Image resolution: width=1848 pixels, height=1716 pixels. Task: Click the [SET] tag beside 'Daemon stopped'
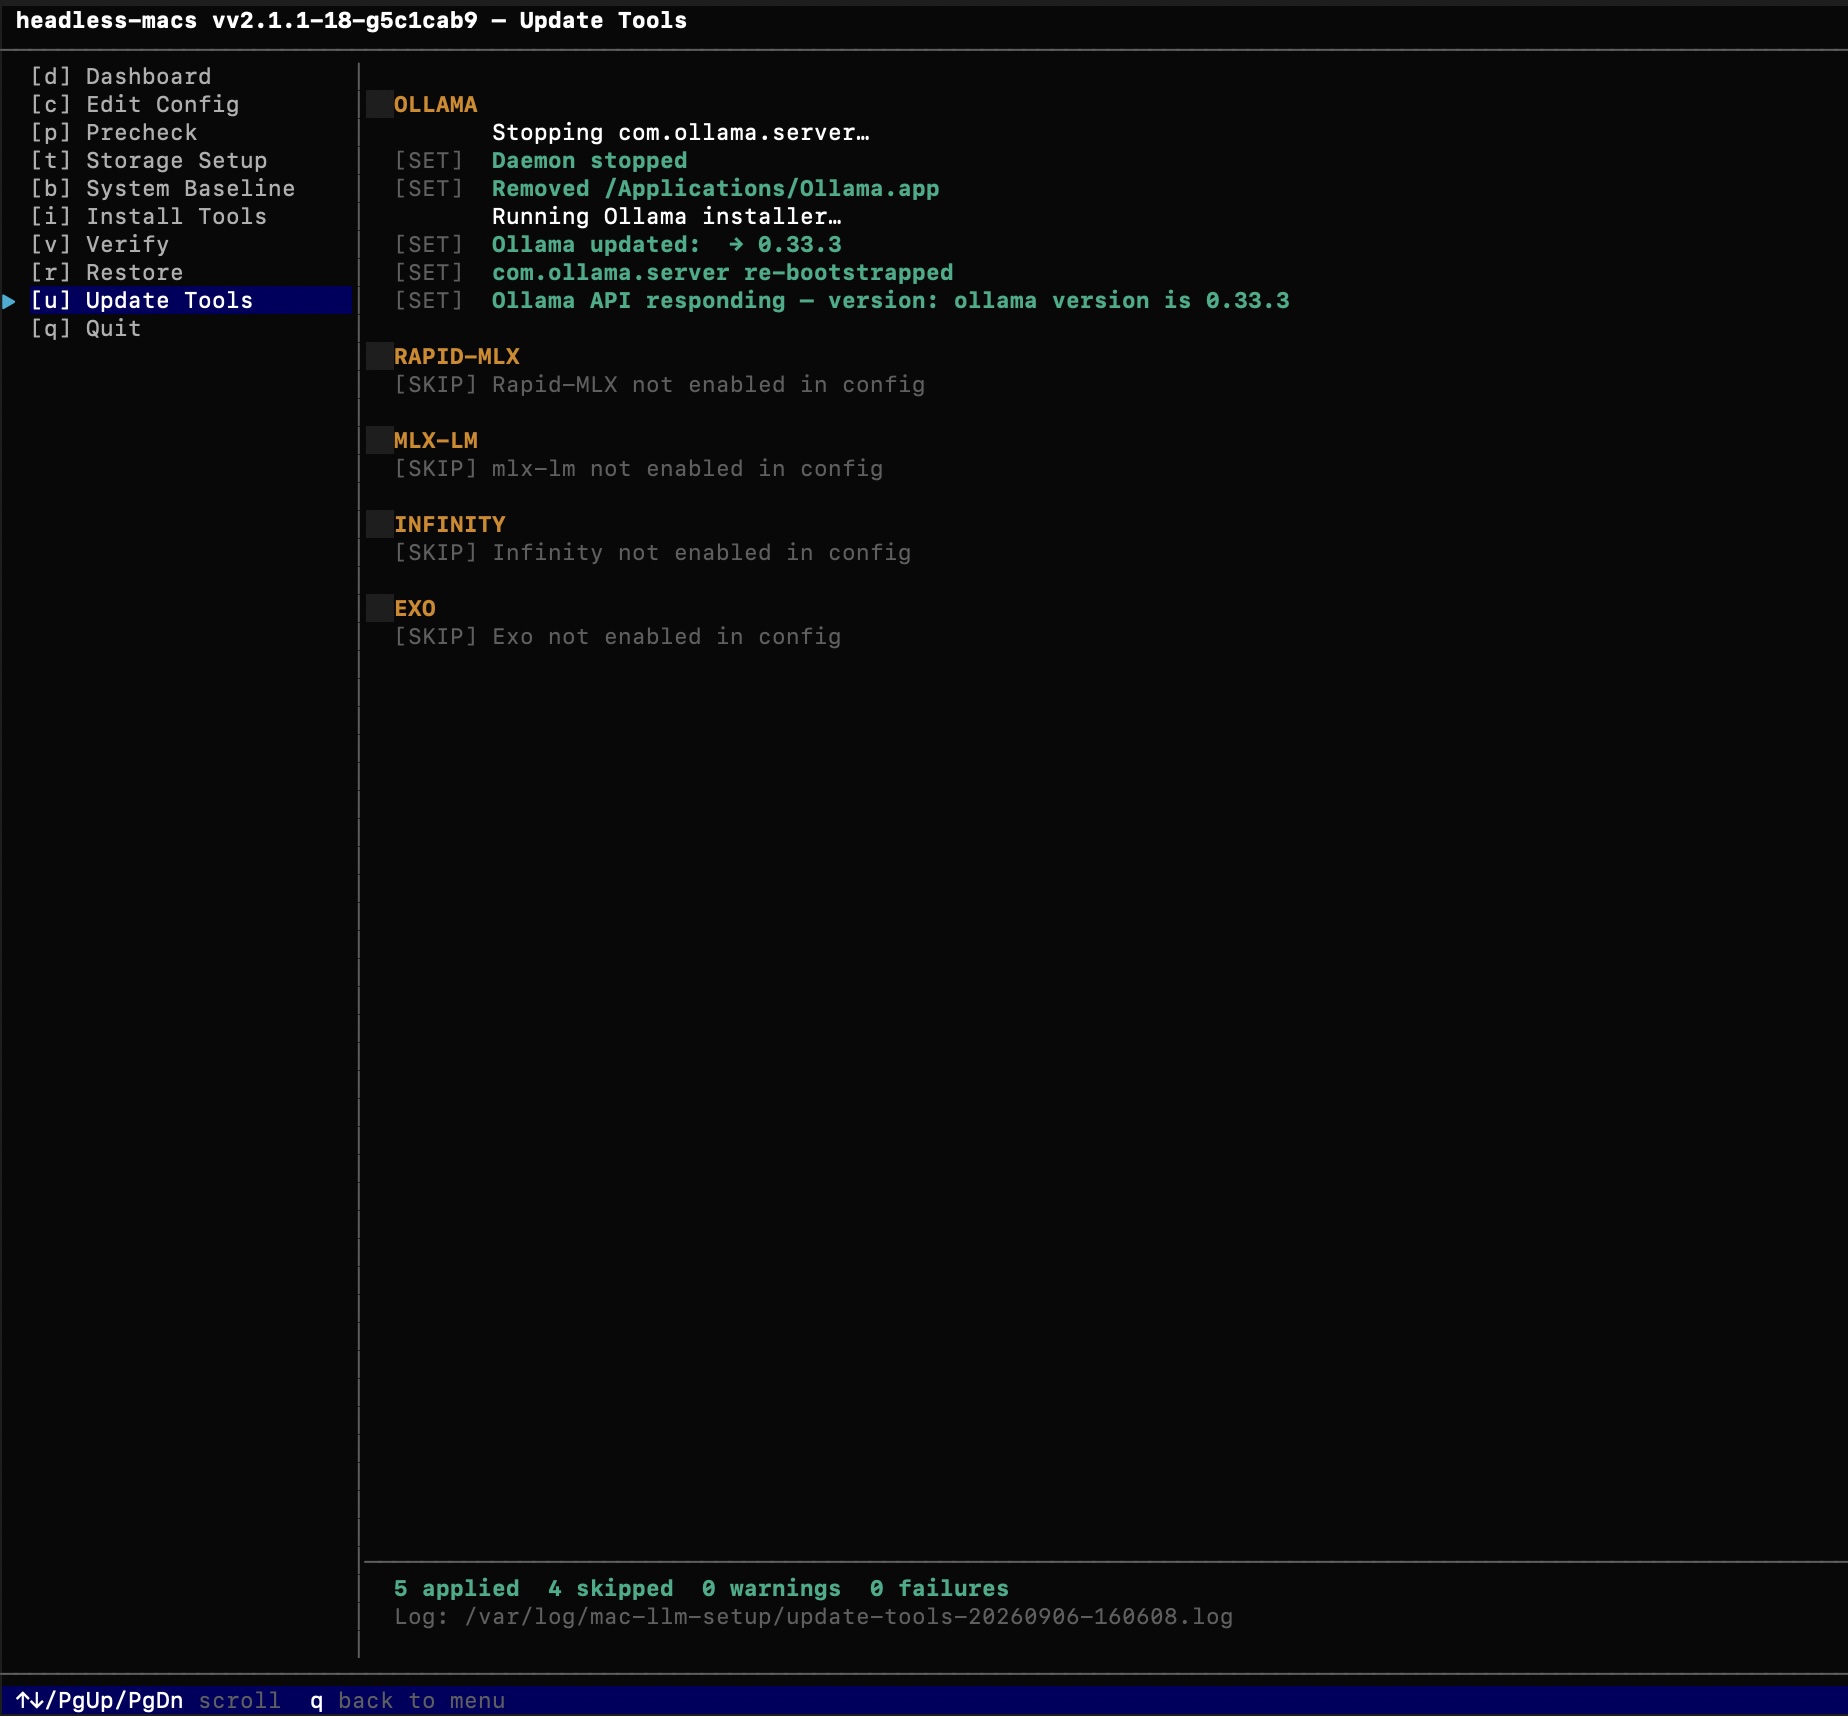[x=428, y=160]
